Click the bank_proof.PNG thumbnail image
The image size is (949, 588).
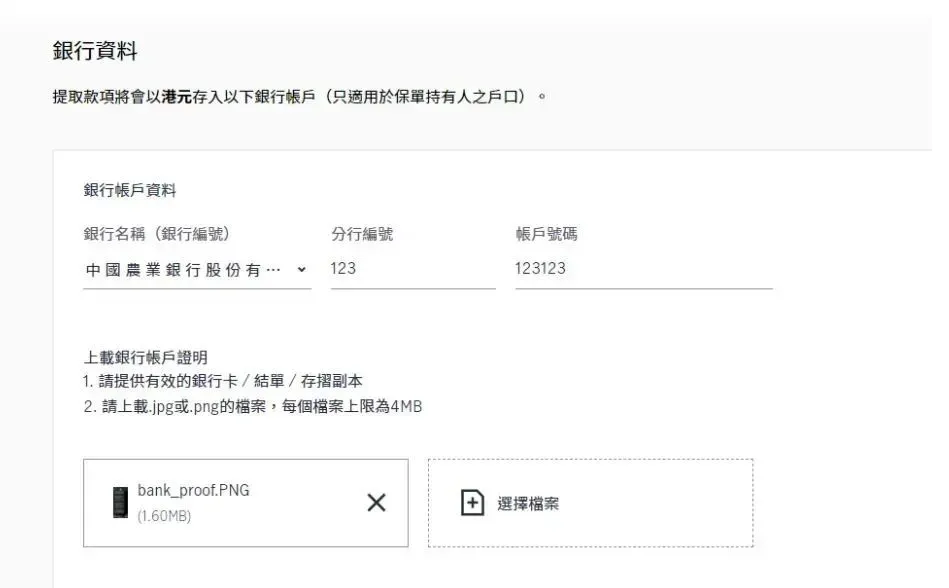pos(120,502)
